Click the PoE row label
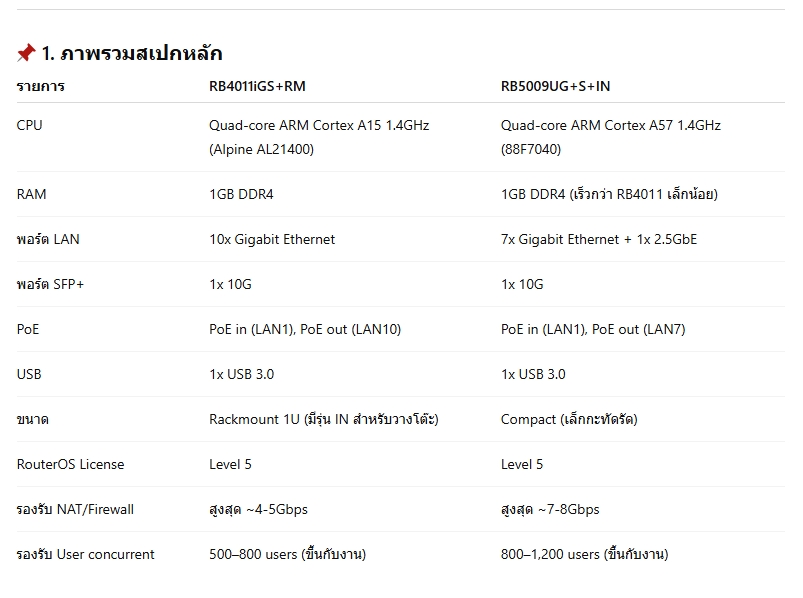Viewport: 803px width, 598px height. (x=28, y=329)
